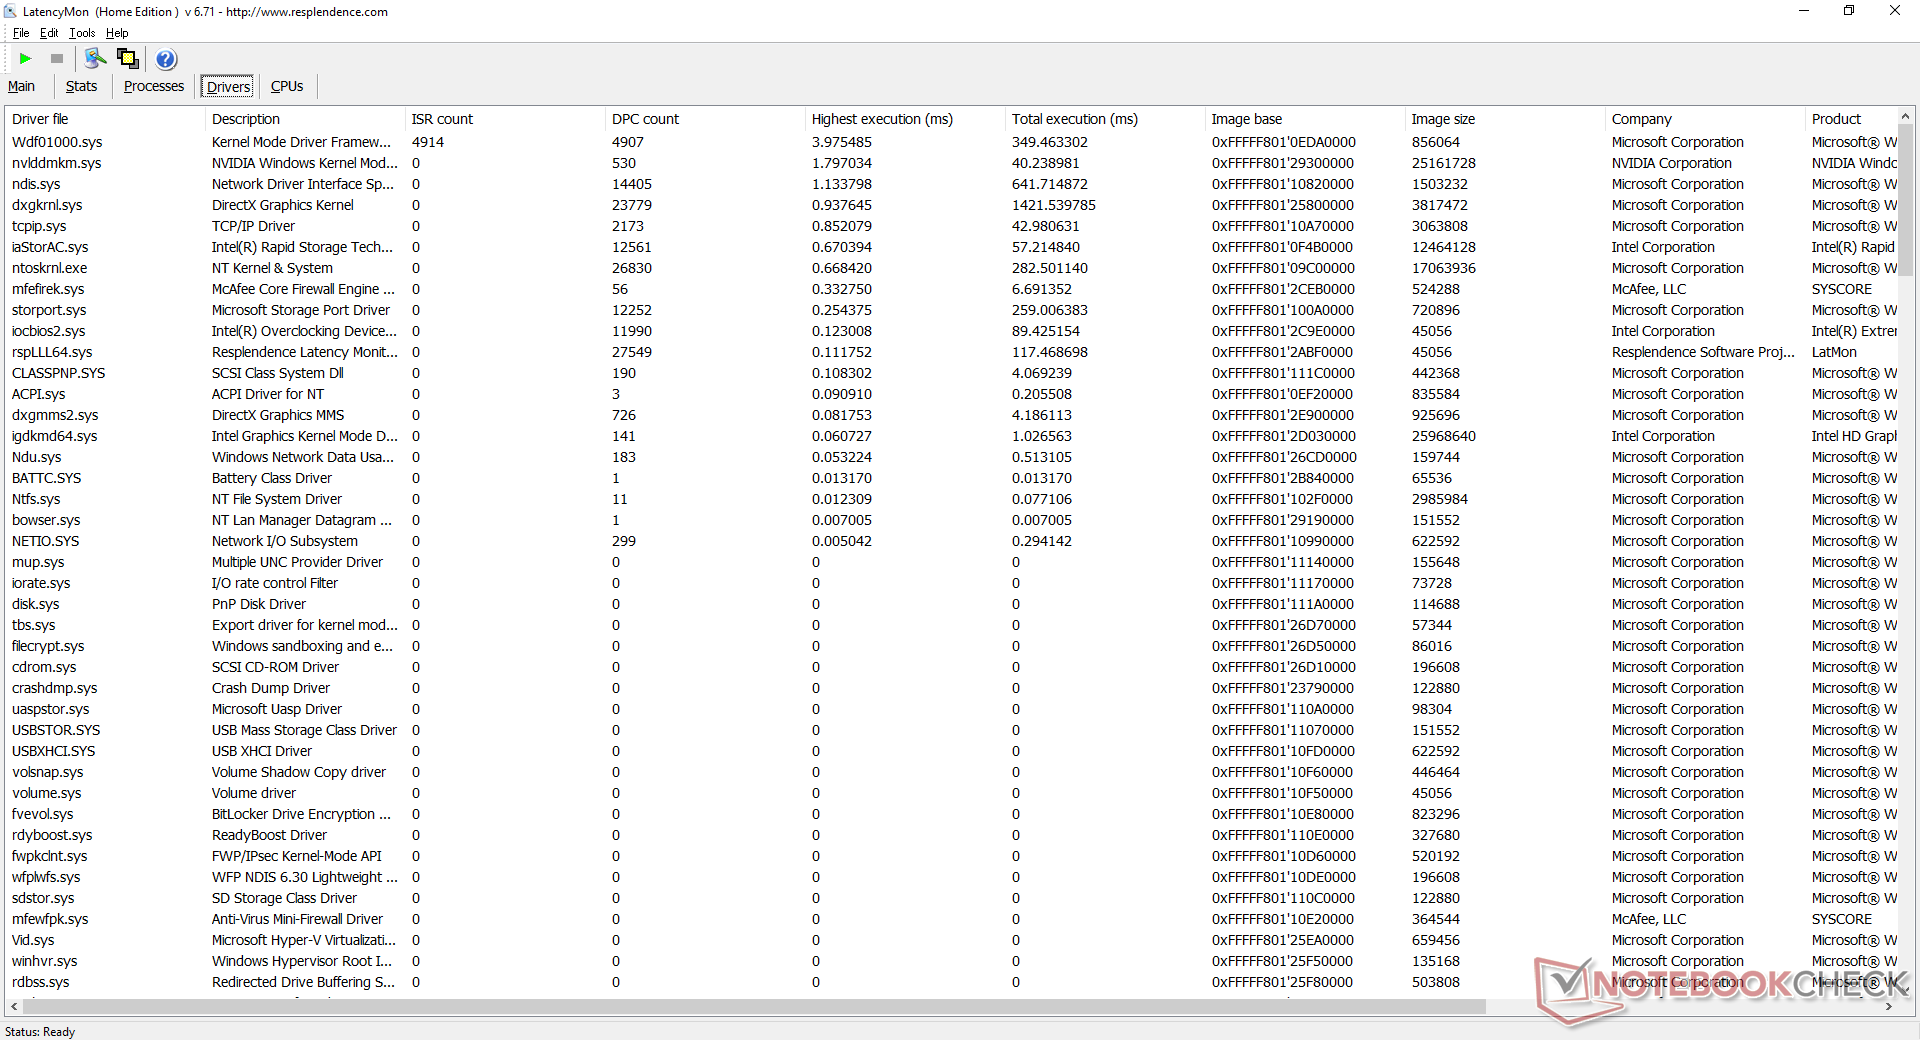
Task: Switch to the Main tab
Action: [21, 86]
